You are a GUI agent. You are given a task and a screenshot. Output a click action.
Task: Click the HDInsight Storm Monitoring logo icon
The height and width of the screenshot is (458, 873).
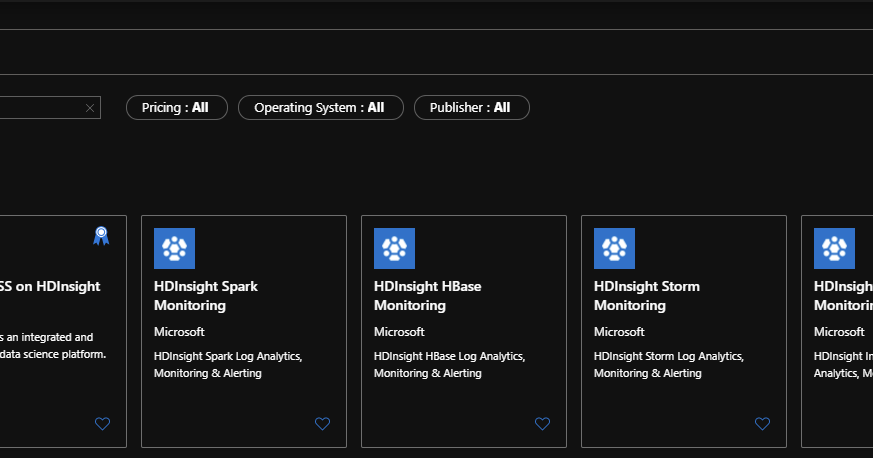[x=614, y=248]
